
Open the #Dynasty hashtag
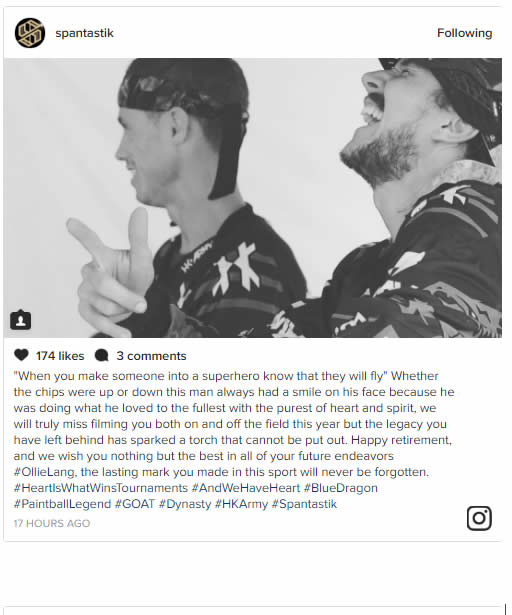185,504
